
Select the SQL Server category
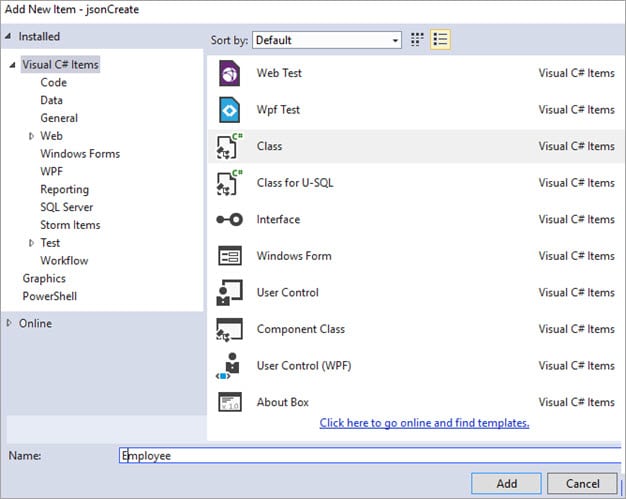coord(67,207)
